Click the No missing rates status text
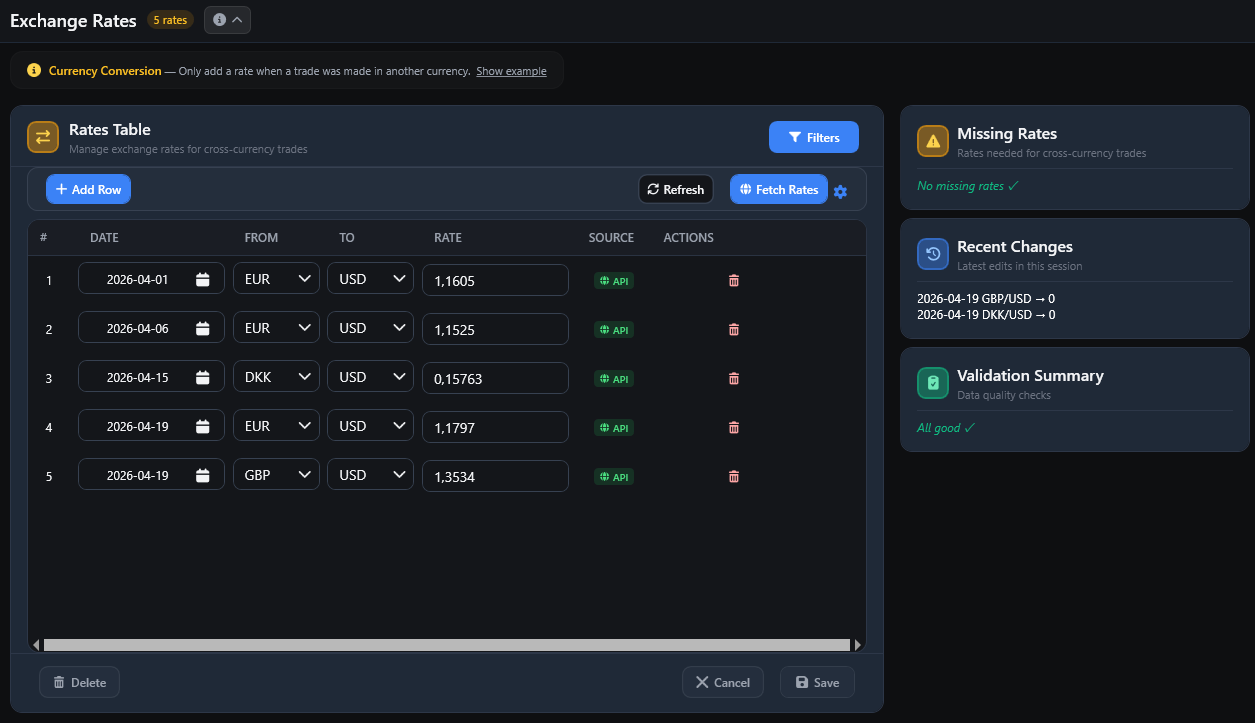This screenshot has width=1255, height=723. coord(967,186)
